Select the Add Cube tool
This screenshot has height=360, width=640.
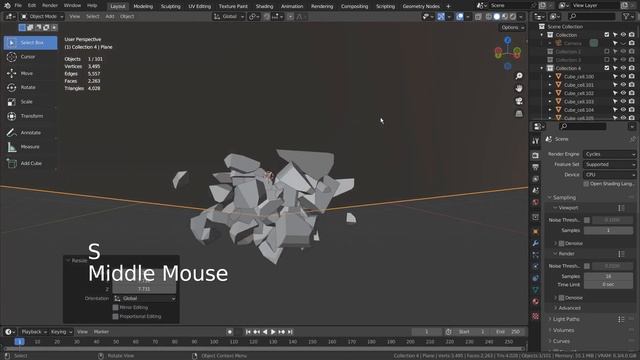[31, 163]
